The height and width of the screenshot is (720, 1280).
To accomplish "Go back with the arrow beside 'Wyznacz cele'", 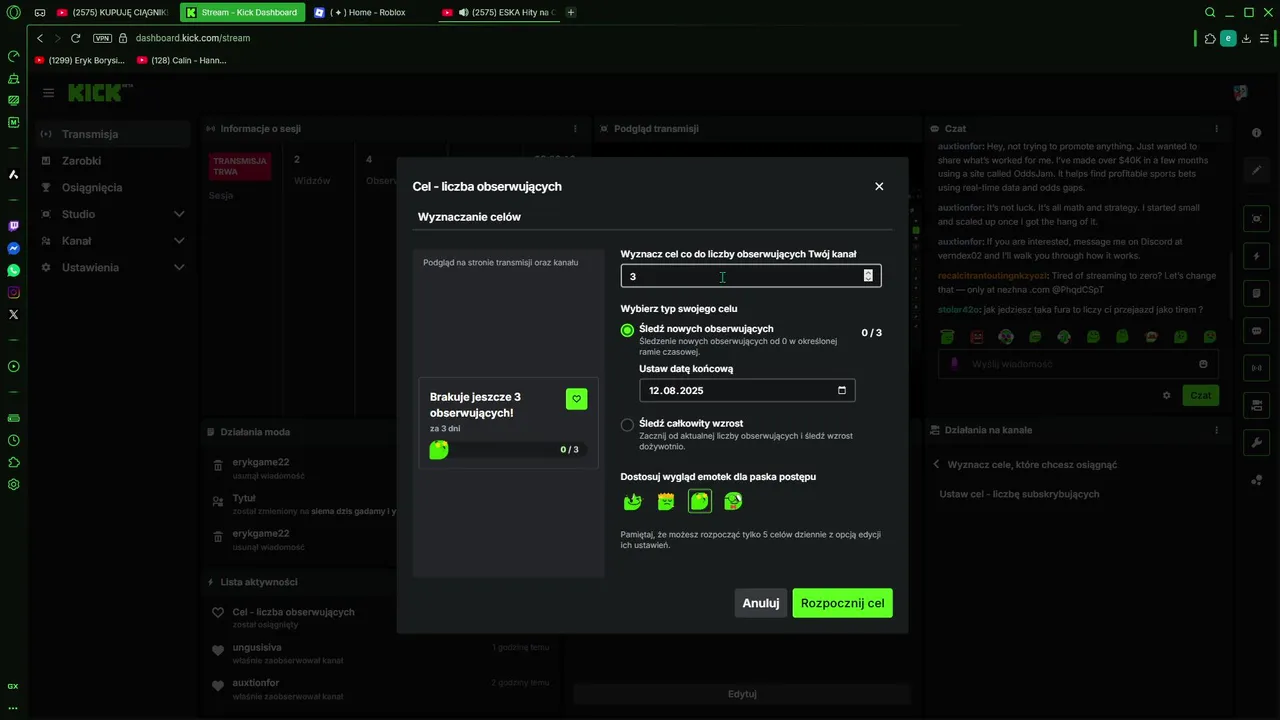I will [937, 465].
